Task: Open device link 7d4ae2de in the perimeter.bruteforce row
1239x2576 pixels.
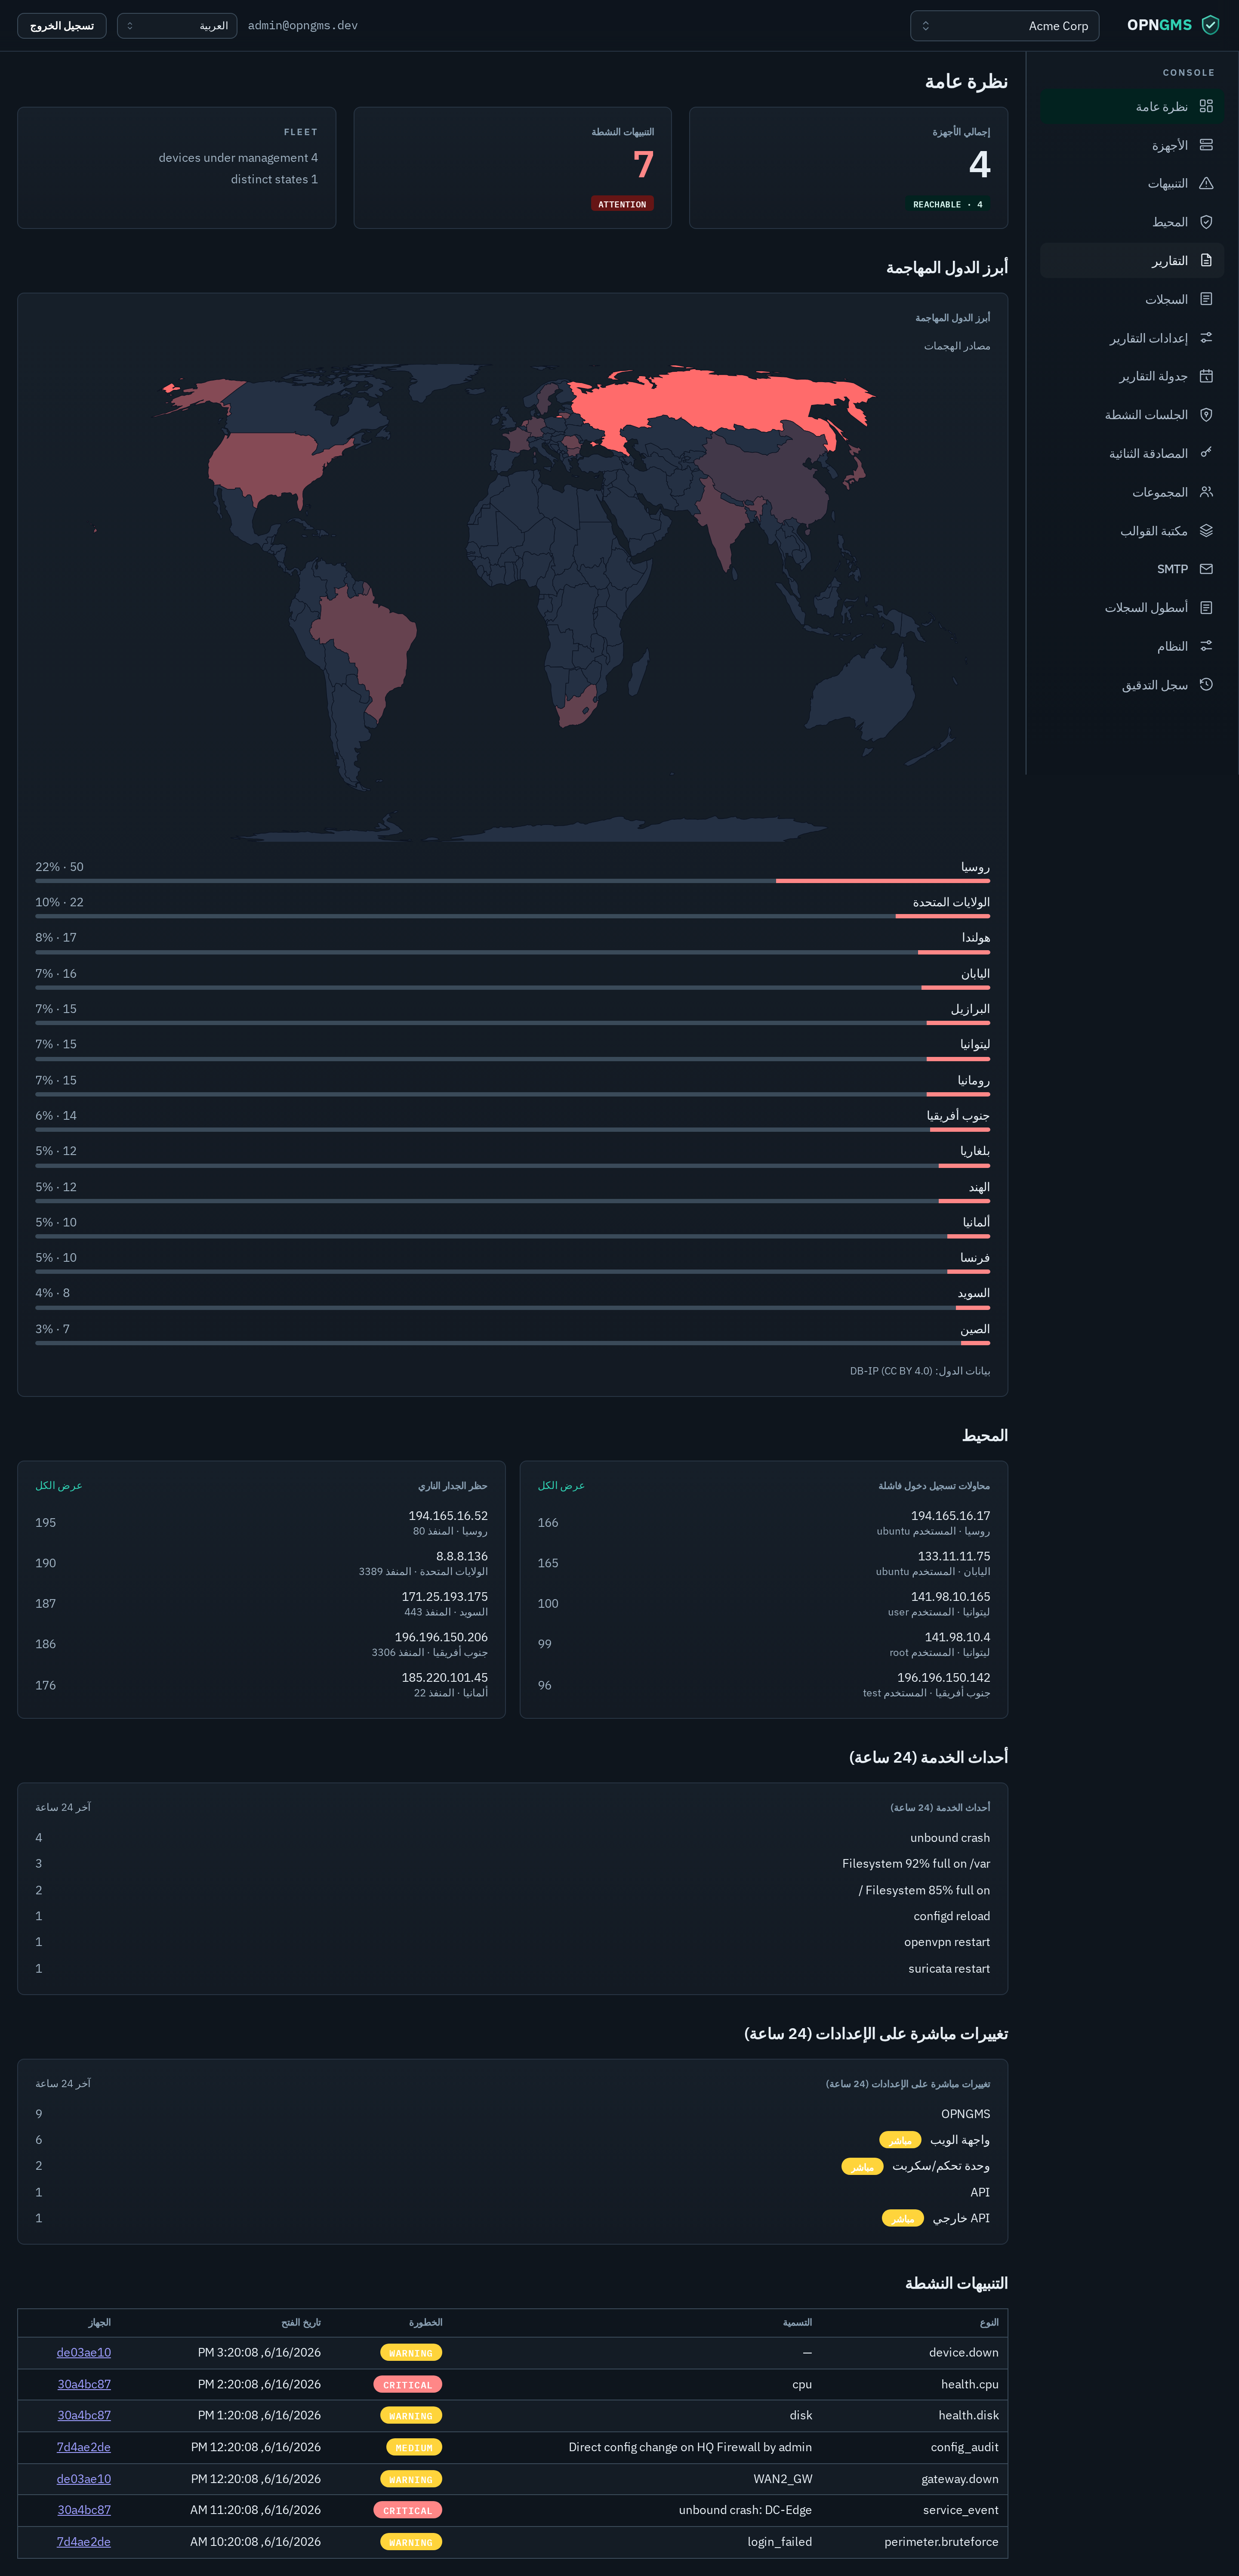Action: (84, 2542)
